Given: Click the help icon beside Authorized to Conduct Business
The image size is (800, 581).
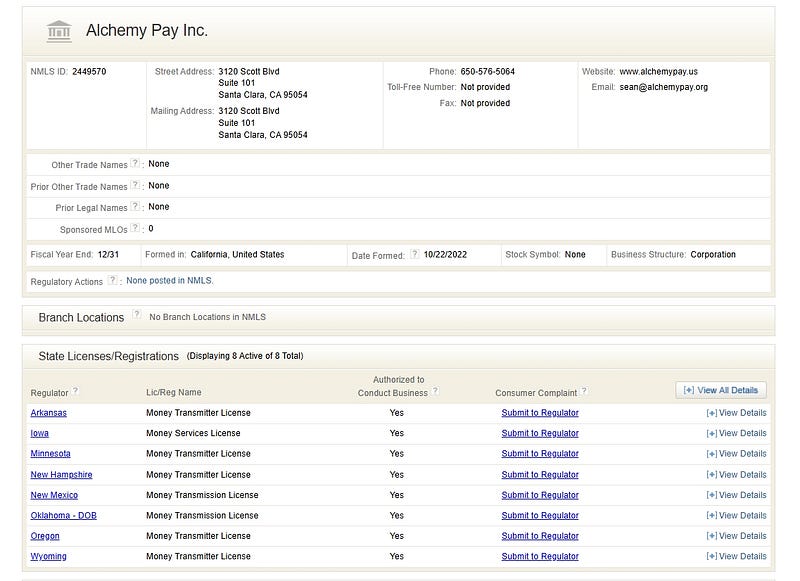Looking at the screenshot, I should tap(435, 391).
